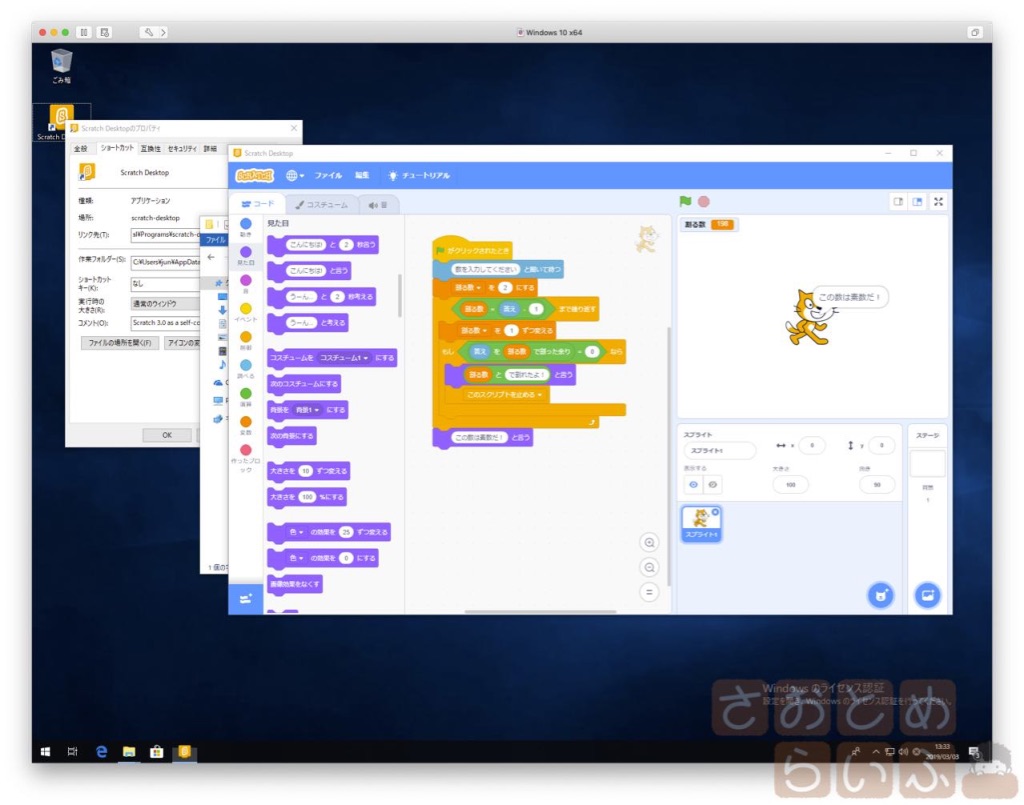Click the Scratch Desktop taskbar button
The width and height of the screenshot is (1024, 805).
184,752
